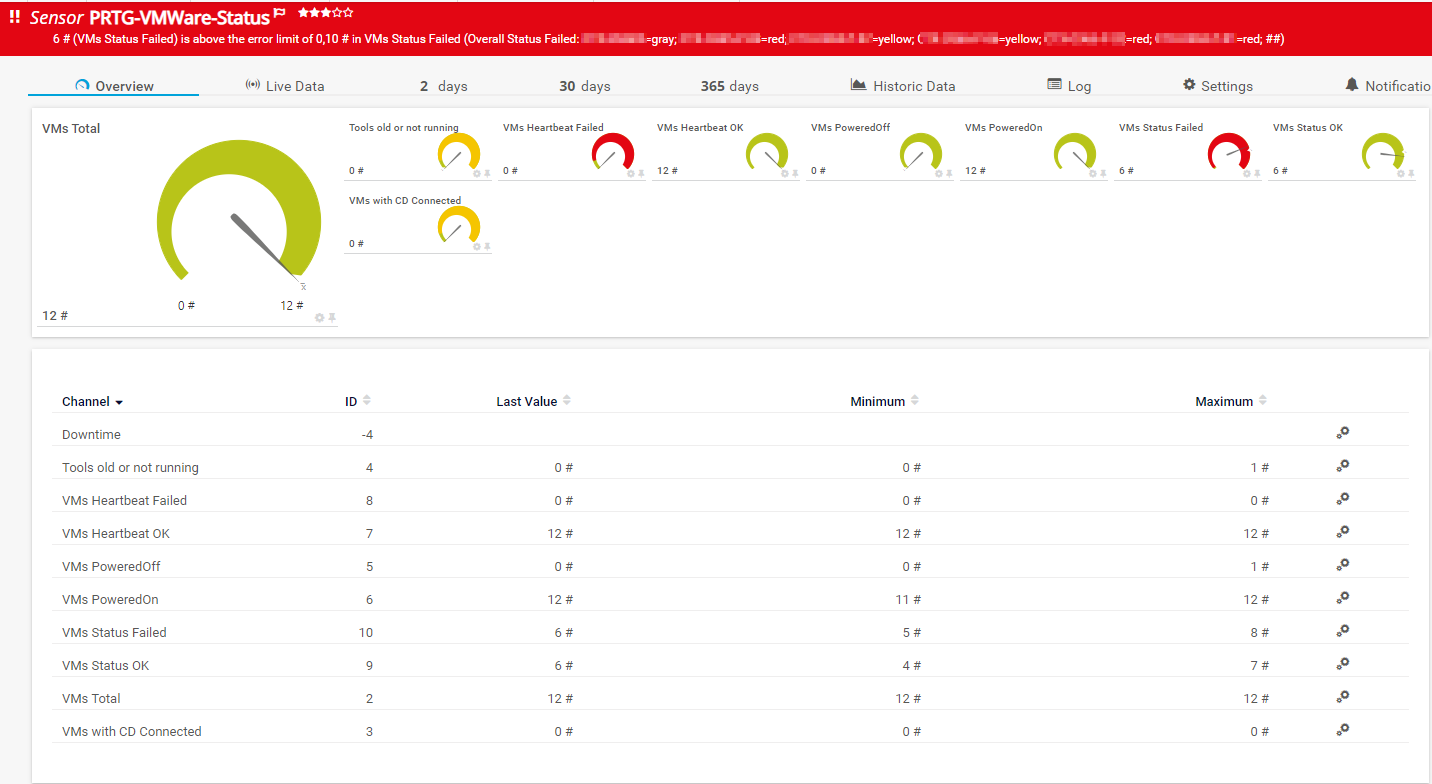Switch to the Live Data tab
Viewport: 1432px width, 784px height.
tap(285, 86)
